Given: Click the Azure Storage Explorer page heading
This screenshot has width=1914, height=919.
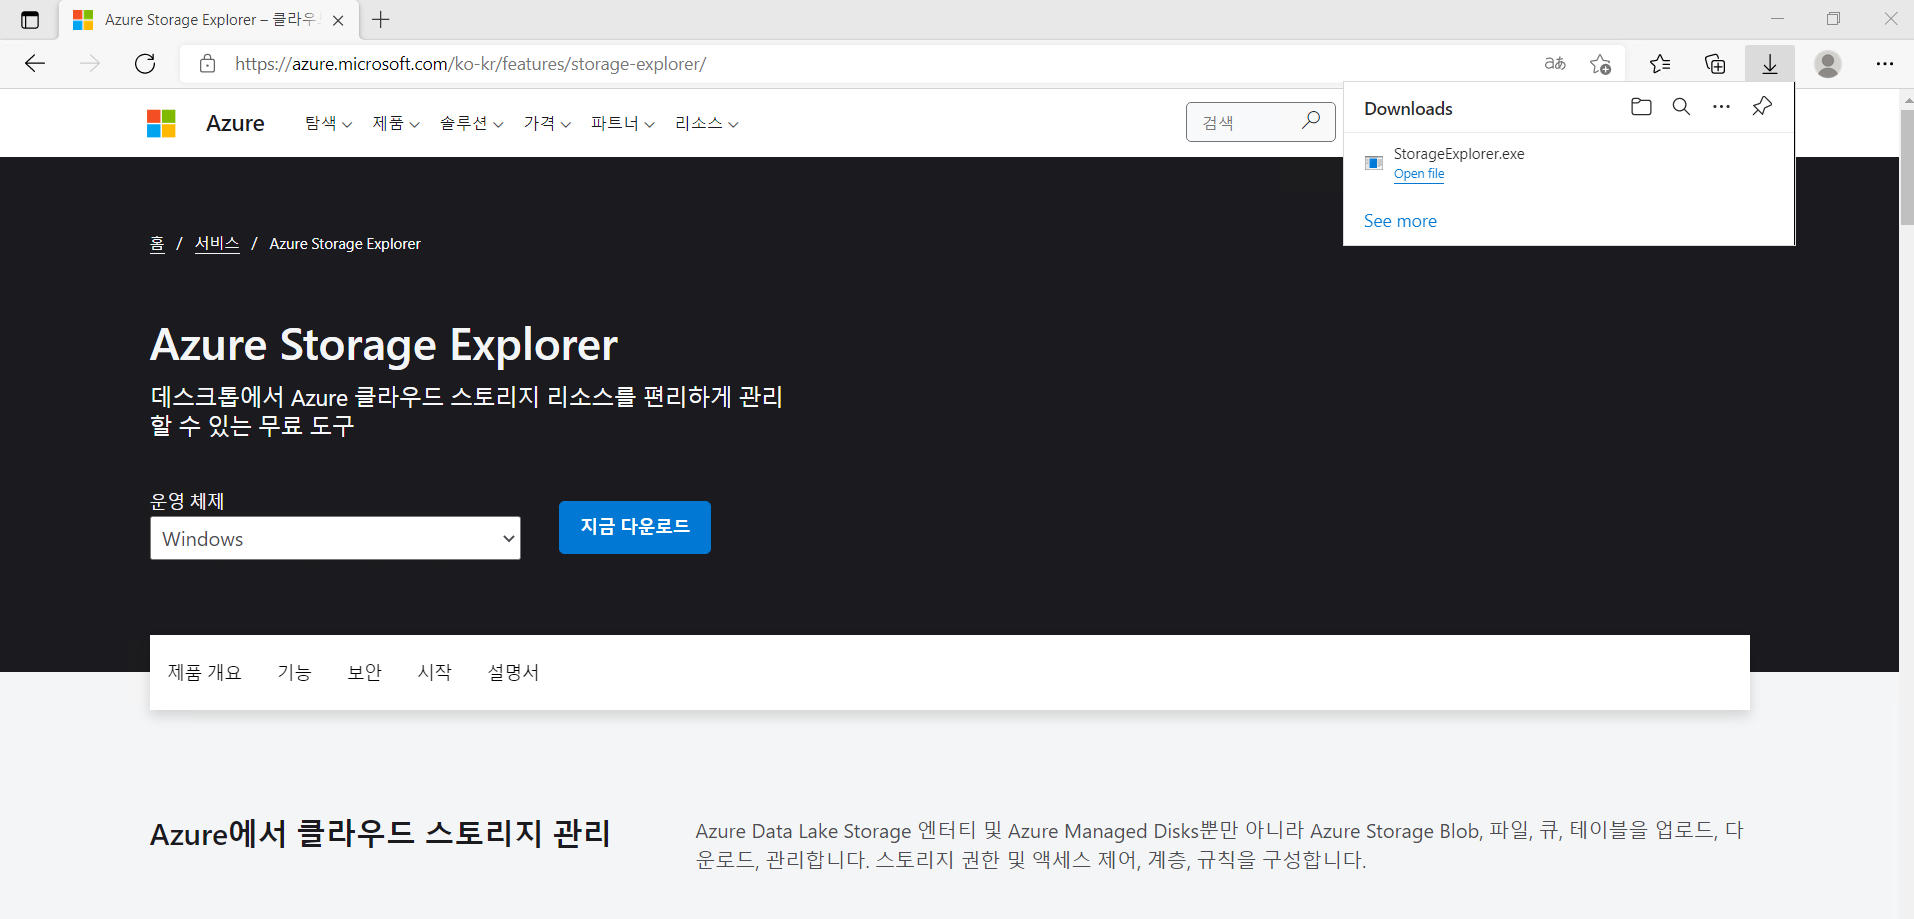Looking at the screenshot, I should click(384, 345).
